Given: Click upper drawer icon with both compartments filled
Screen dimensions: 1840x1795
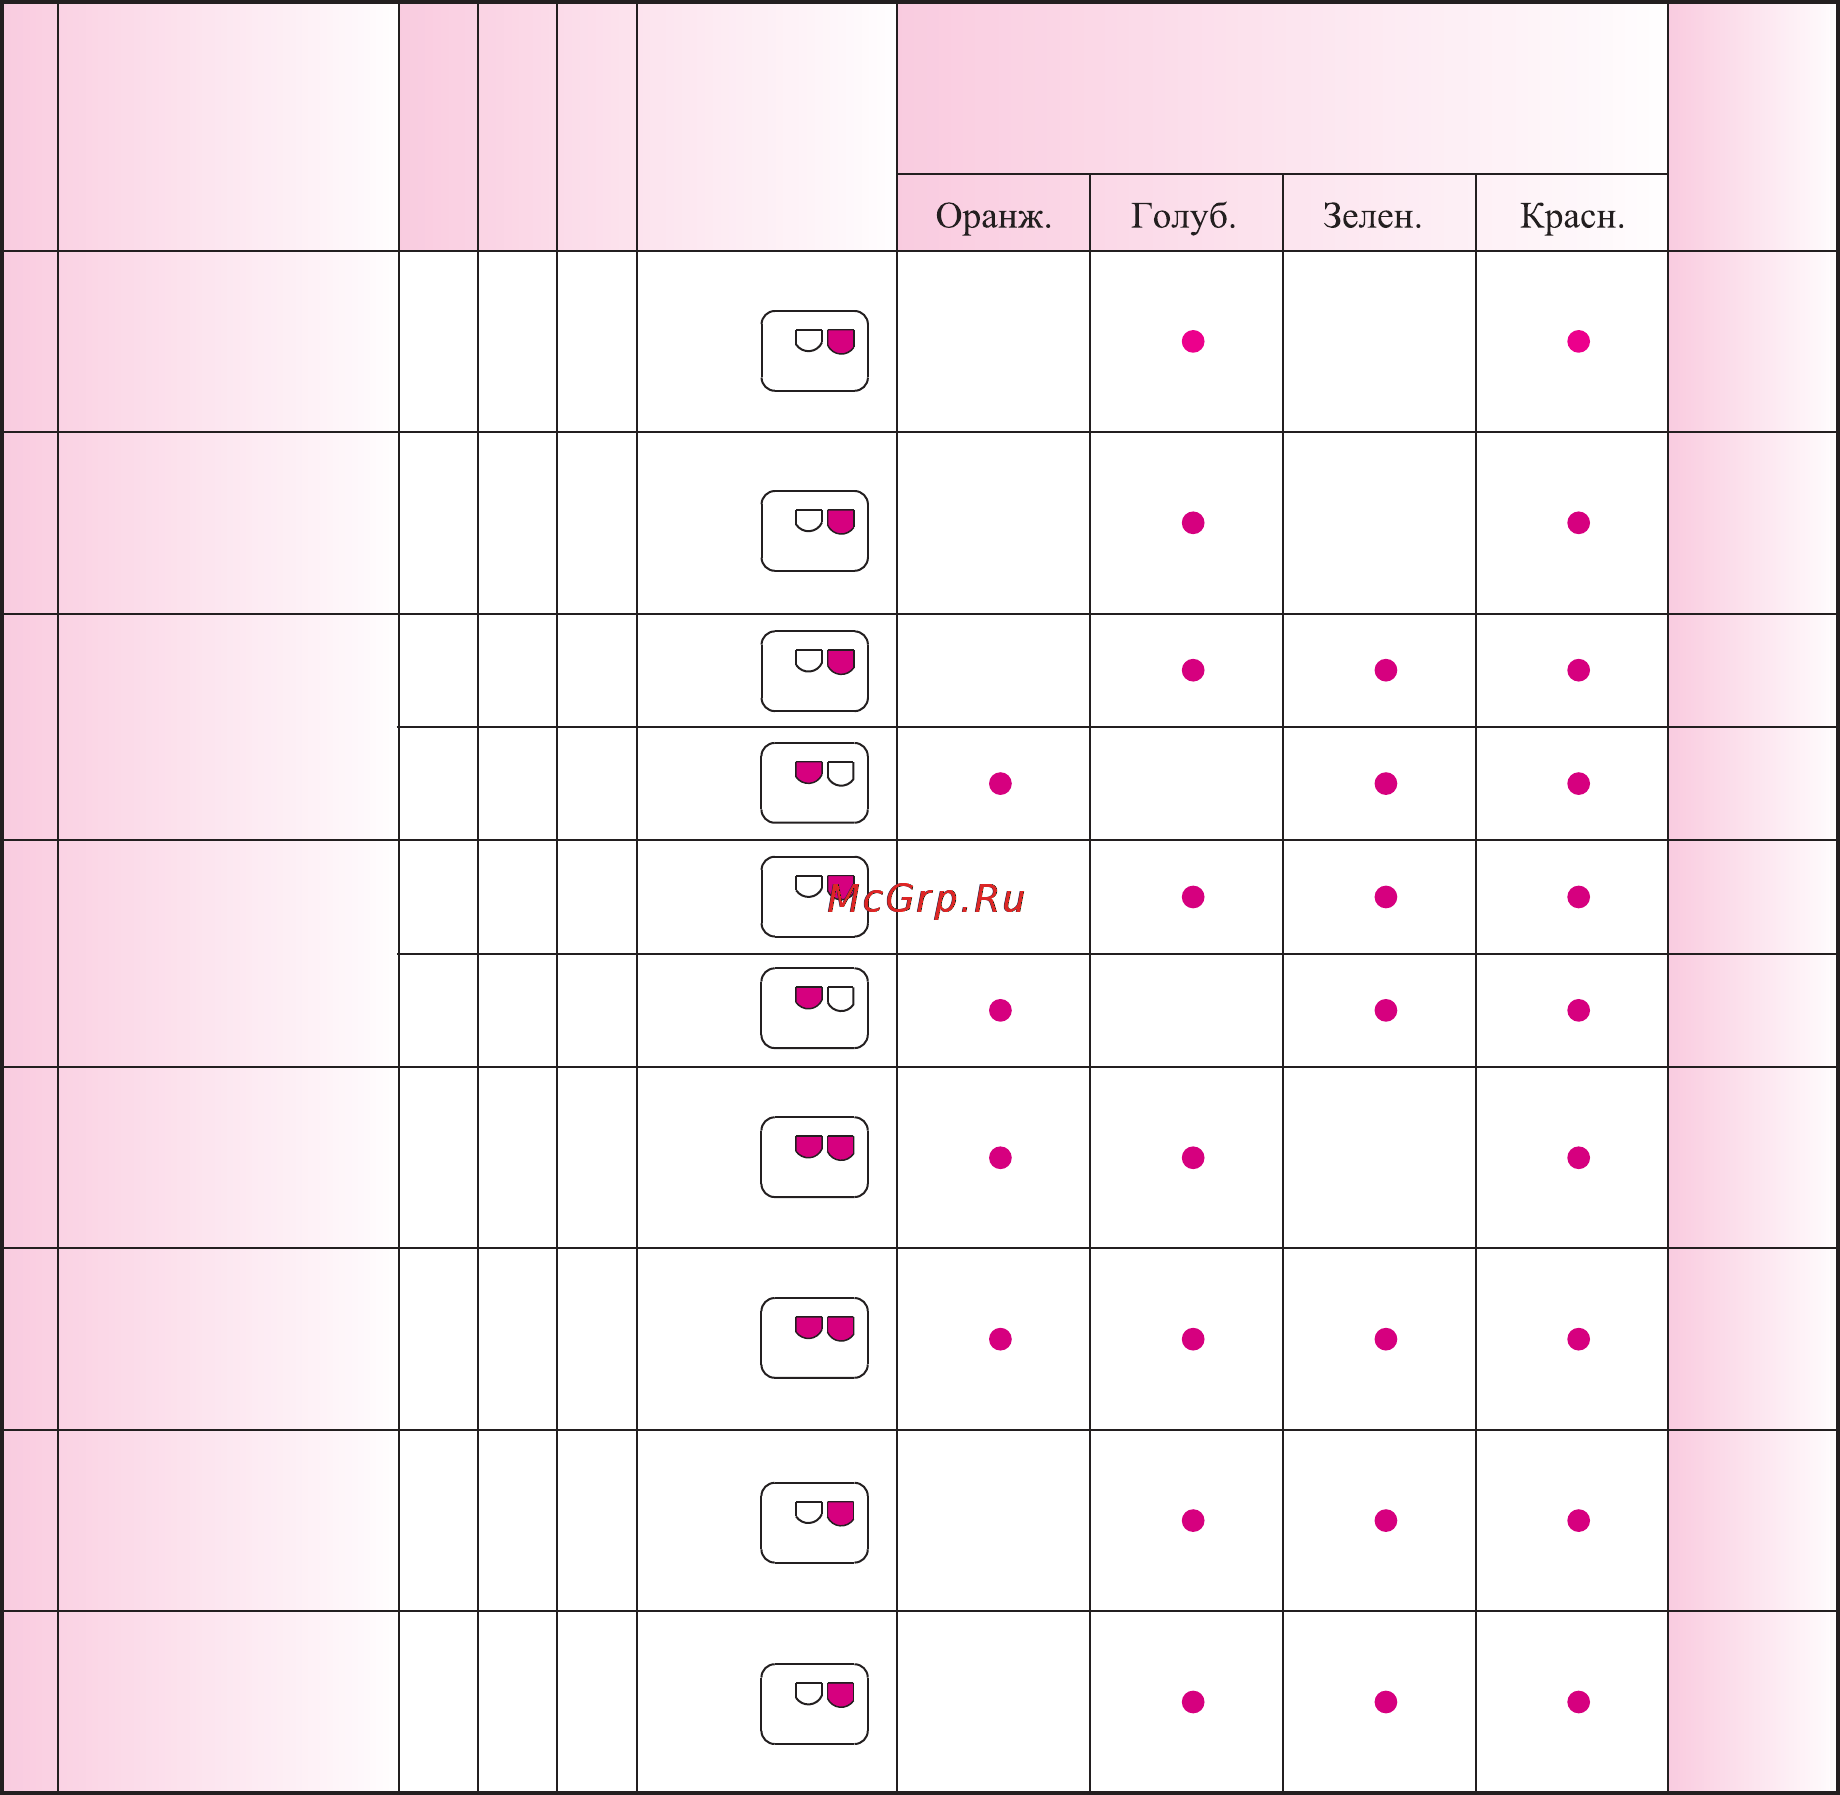Looking at the screenshot, I should 814,1157.
